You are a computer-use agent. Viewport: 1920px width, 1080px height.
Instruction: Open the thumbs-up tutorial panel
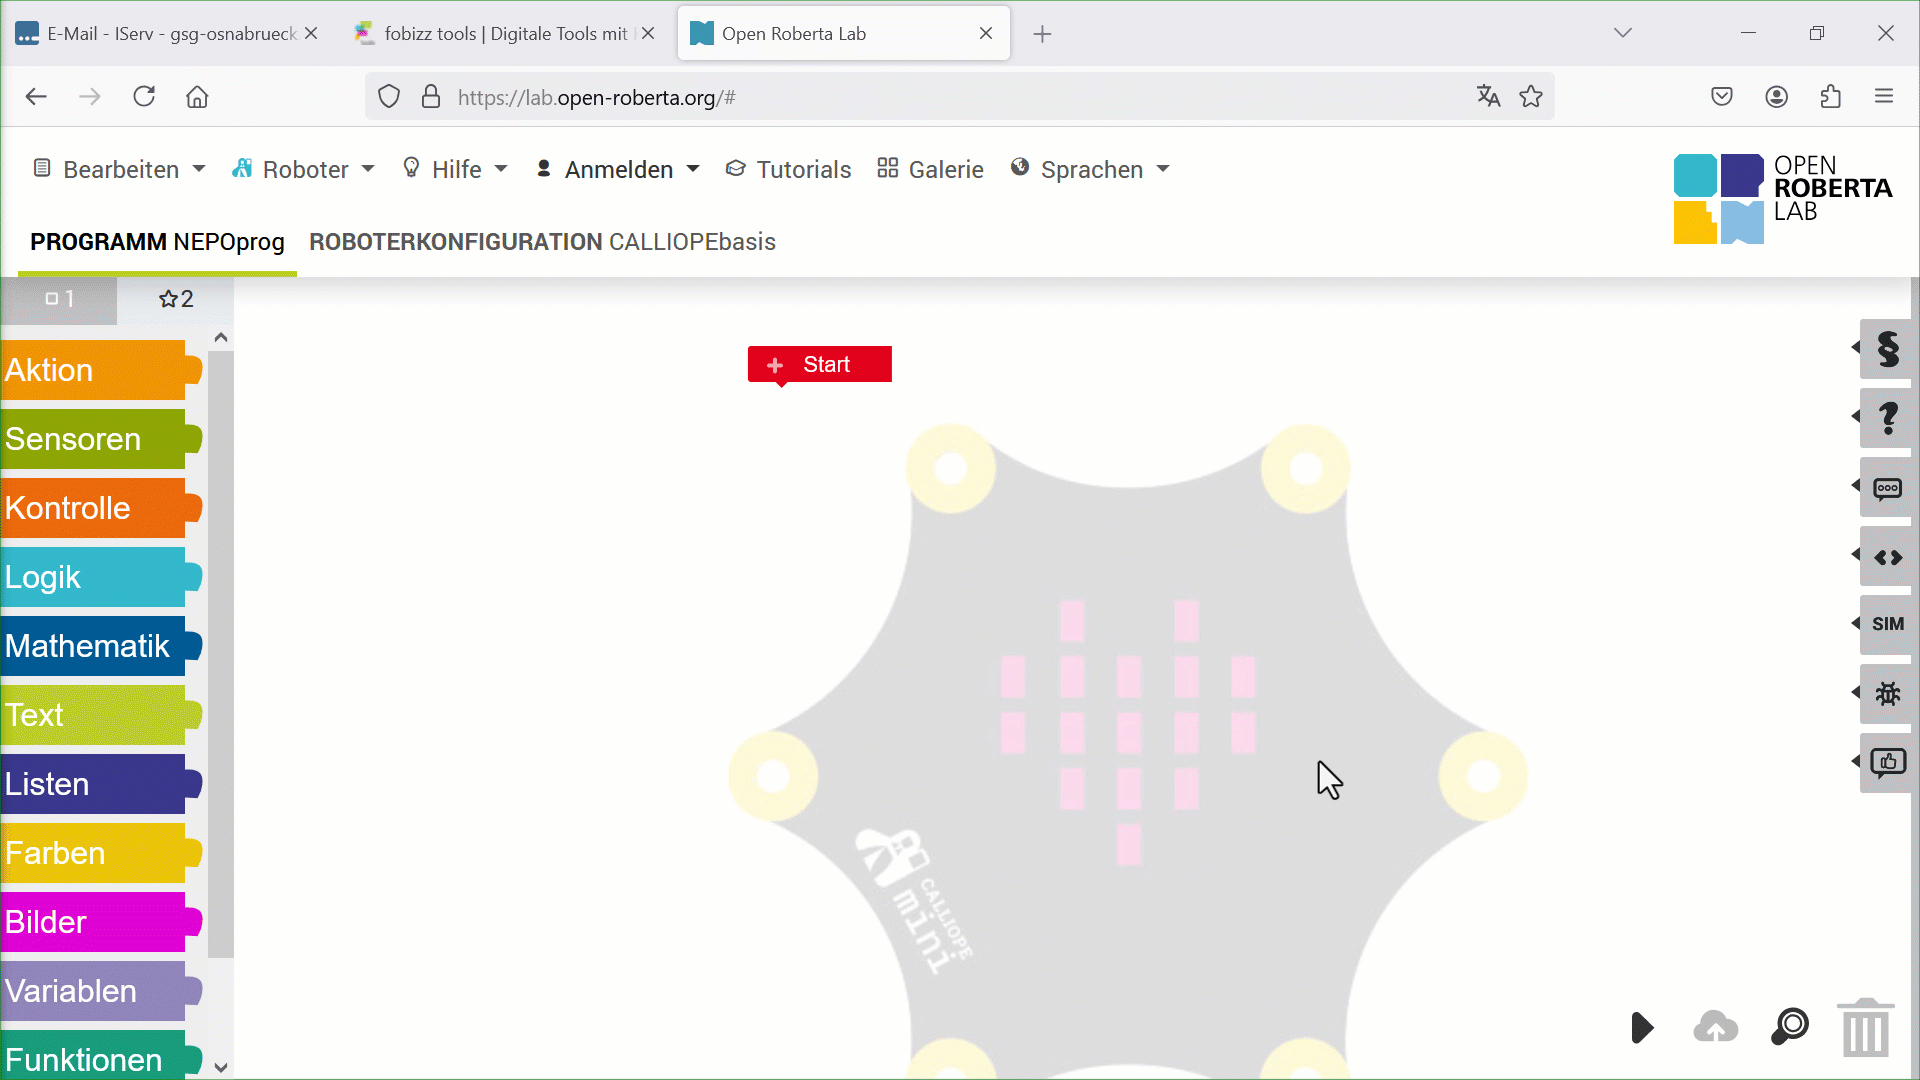1887,763
